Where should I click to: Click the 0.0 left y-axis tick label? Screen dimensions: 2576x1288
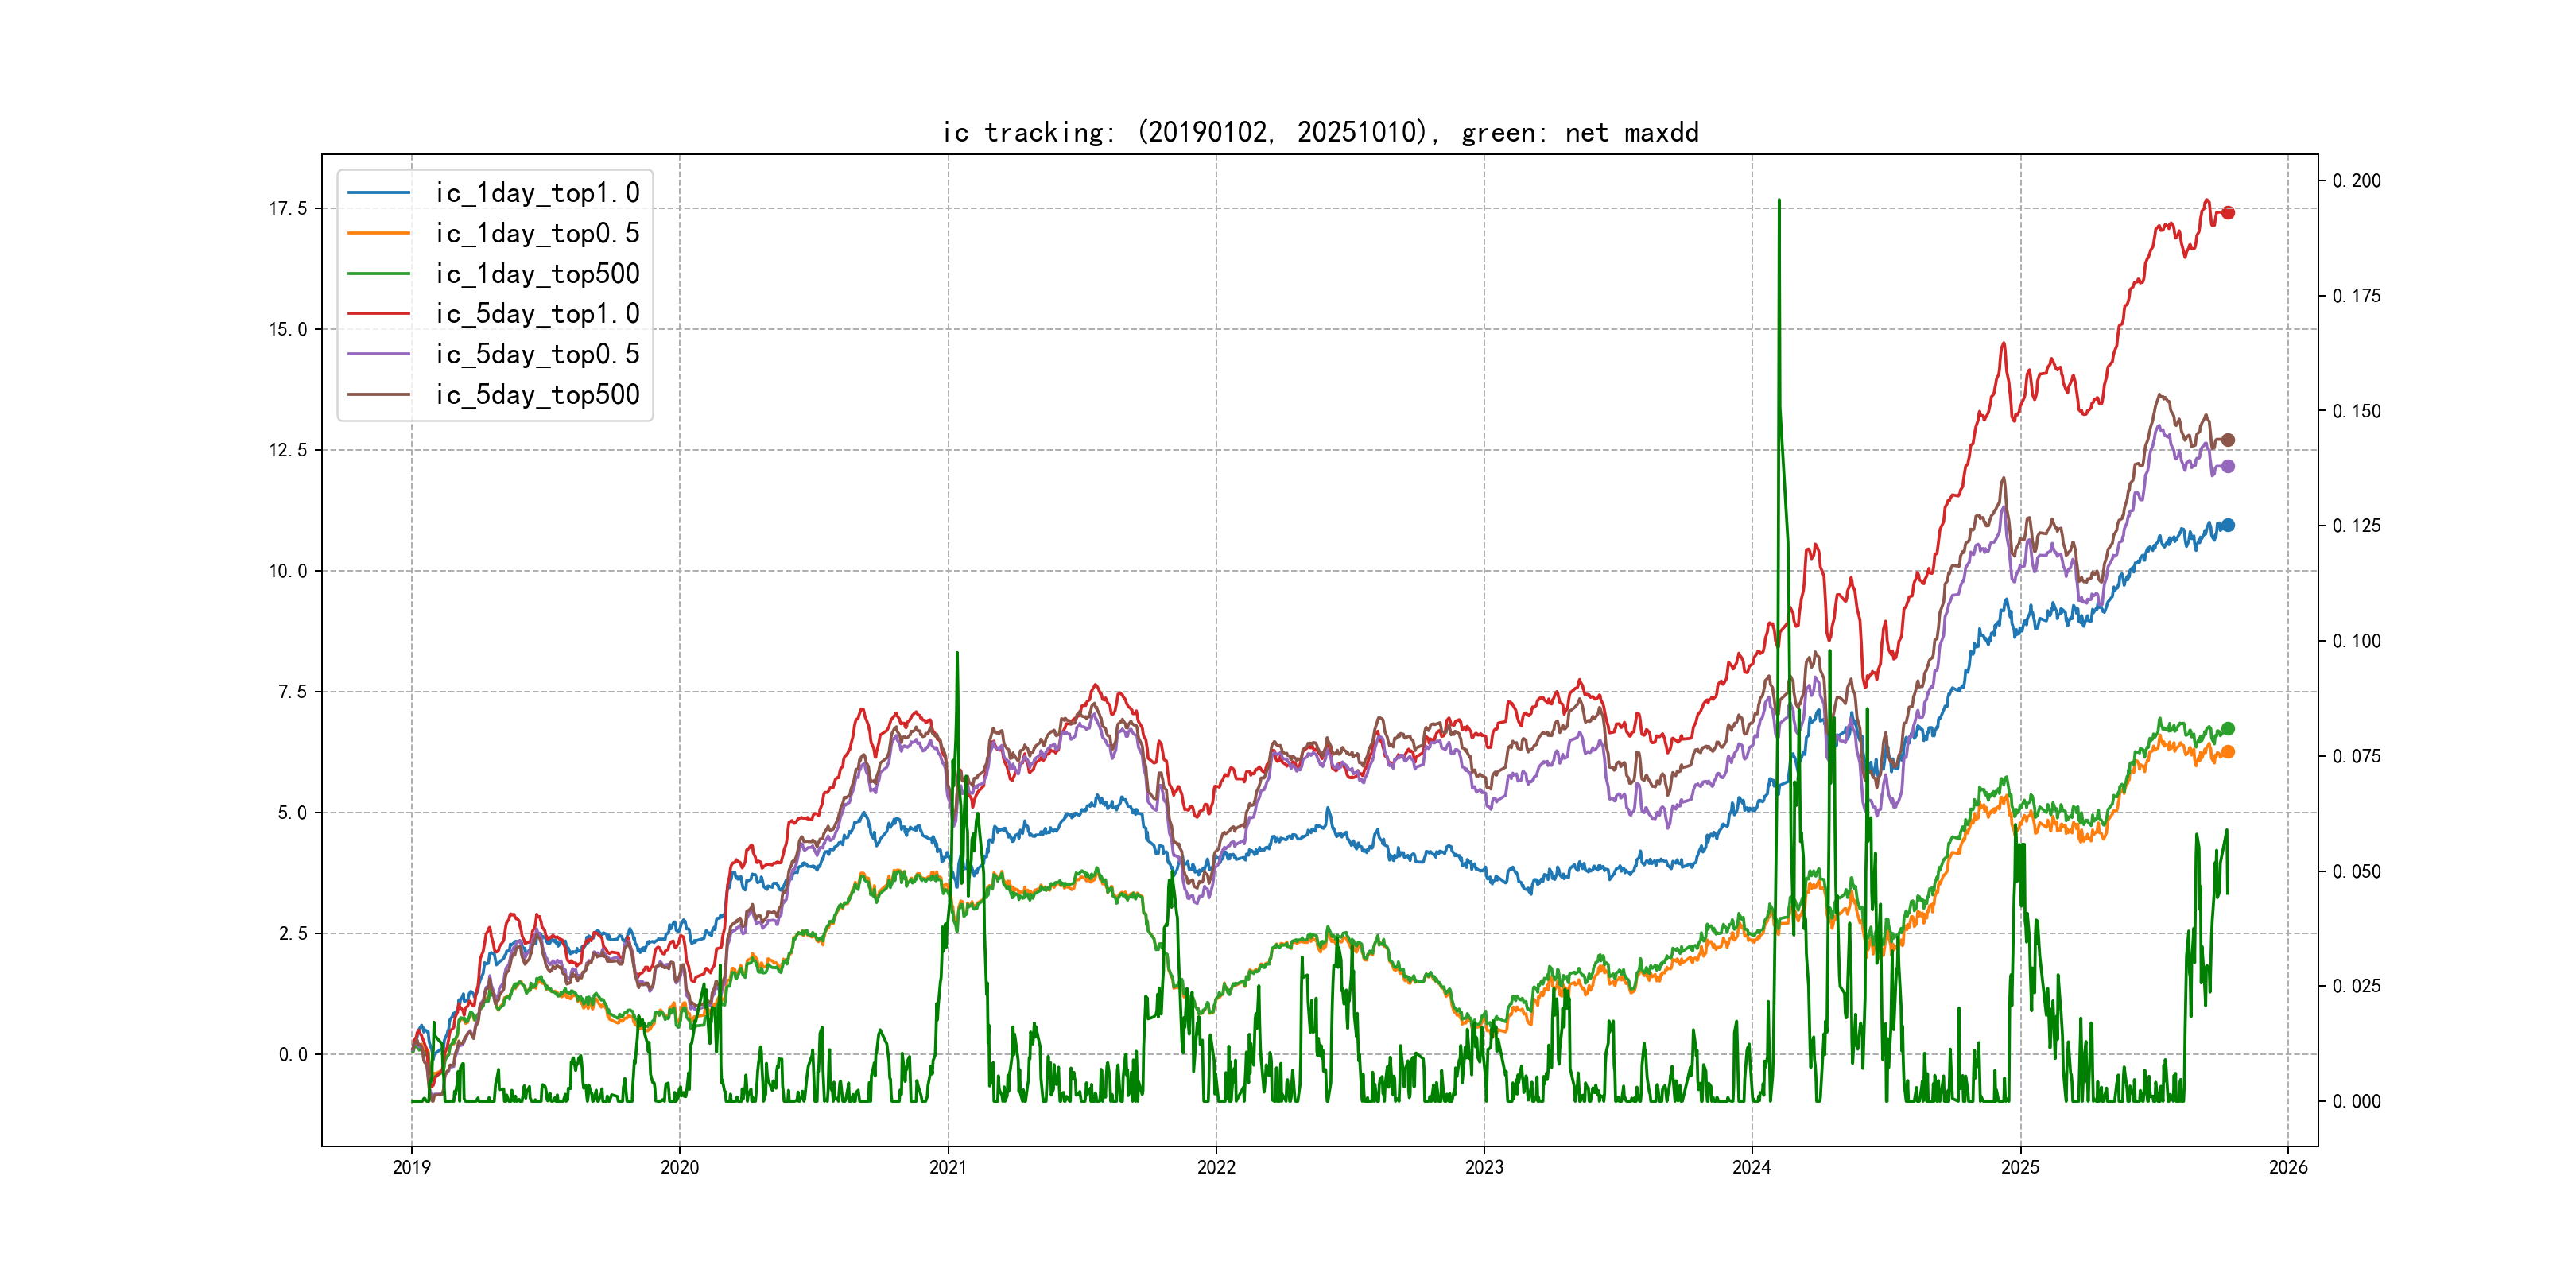[x=292, y=1054]
